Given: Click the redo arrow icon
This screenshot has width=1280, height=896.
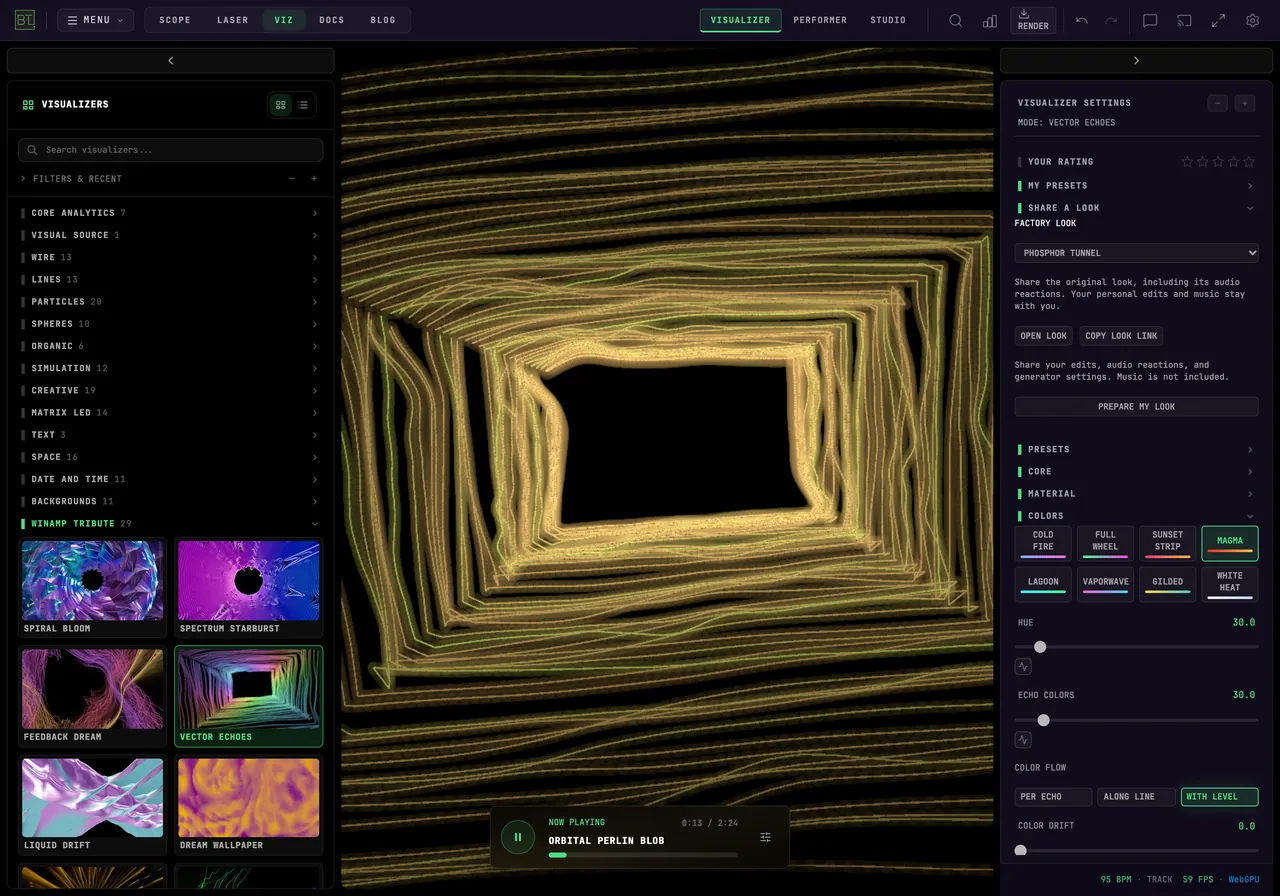Looking at the screenshot, I should click(1111, 20).
